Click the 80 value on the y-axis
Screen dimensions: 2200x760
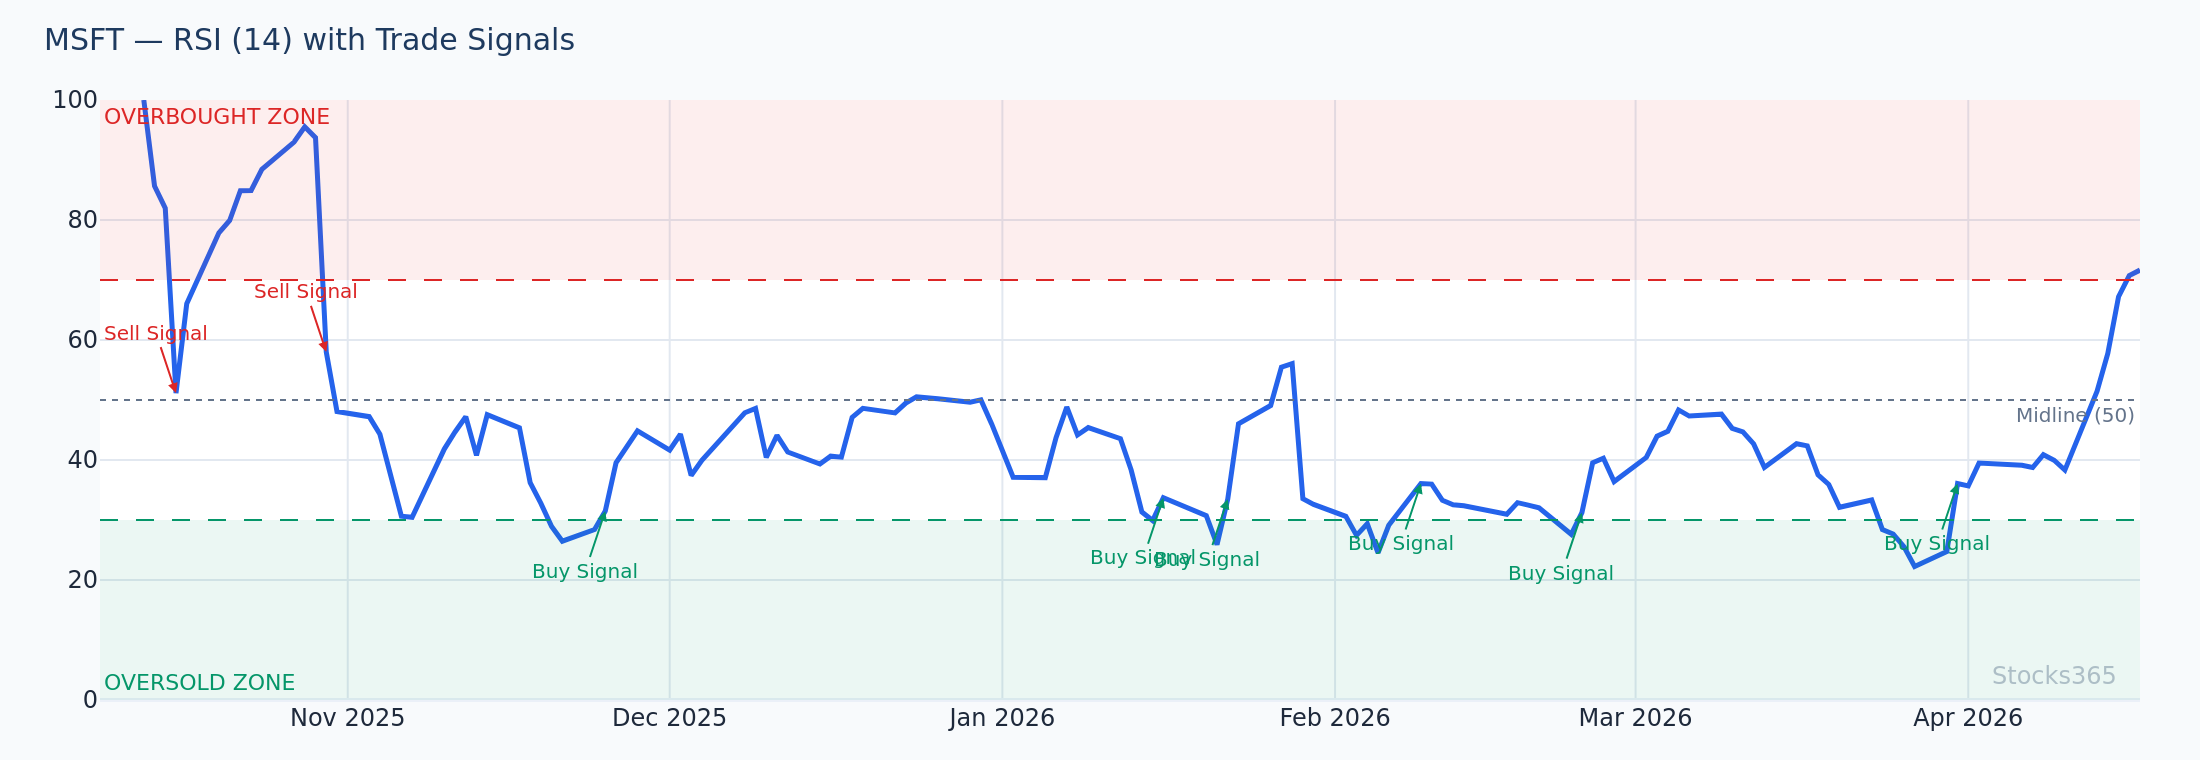[x=82, y=221]
